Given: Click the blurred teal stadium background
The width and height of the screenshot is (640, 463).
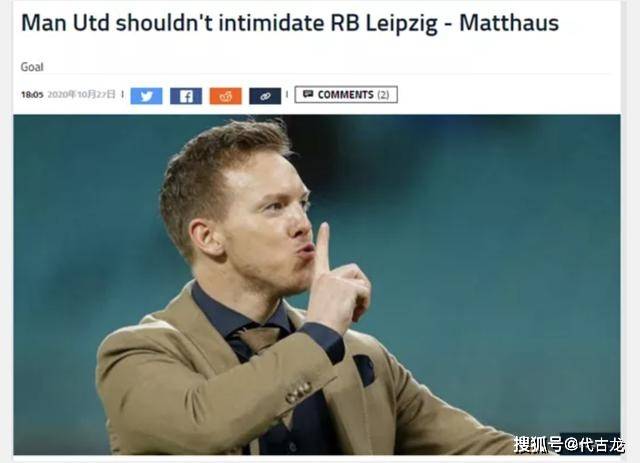Looking at the screenshot, I should tap(490, 245).
